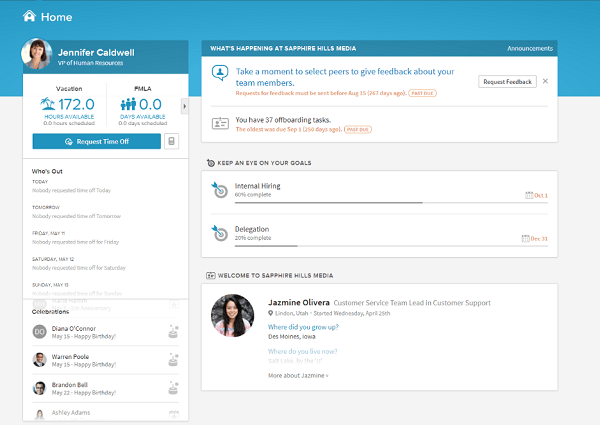Open the select peers feedback message

(345, 77)
